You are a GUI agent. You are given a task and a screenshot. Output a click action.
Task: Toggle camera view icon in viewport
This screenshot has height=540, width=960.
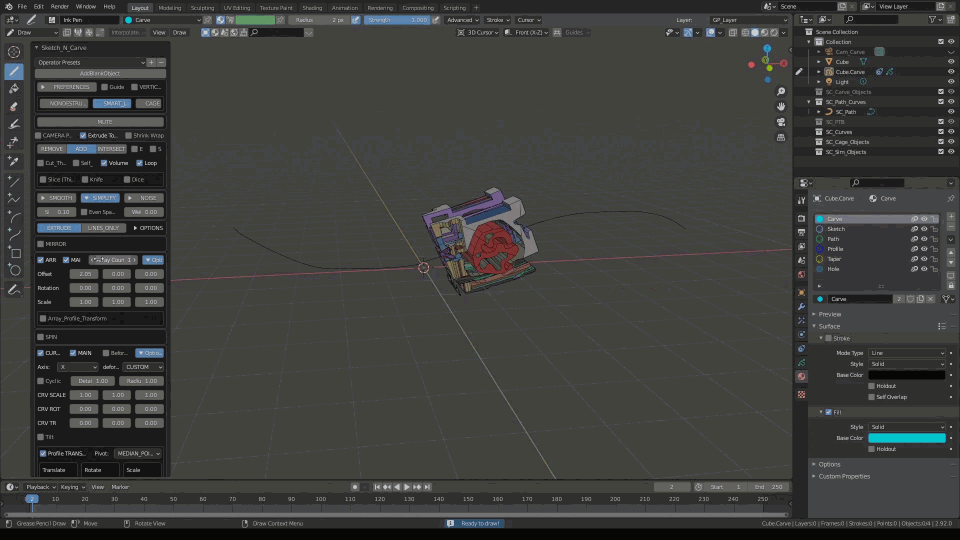pos(781,122)
